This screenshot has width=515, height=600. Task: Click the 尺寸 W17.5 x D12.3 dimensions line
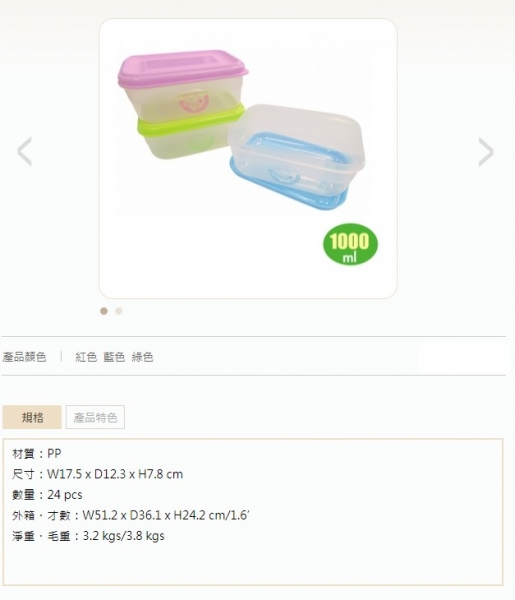tap(98, 474)
